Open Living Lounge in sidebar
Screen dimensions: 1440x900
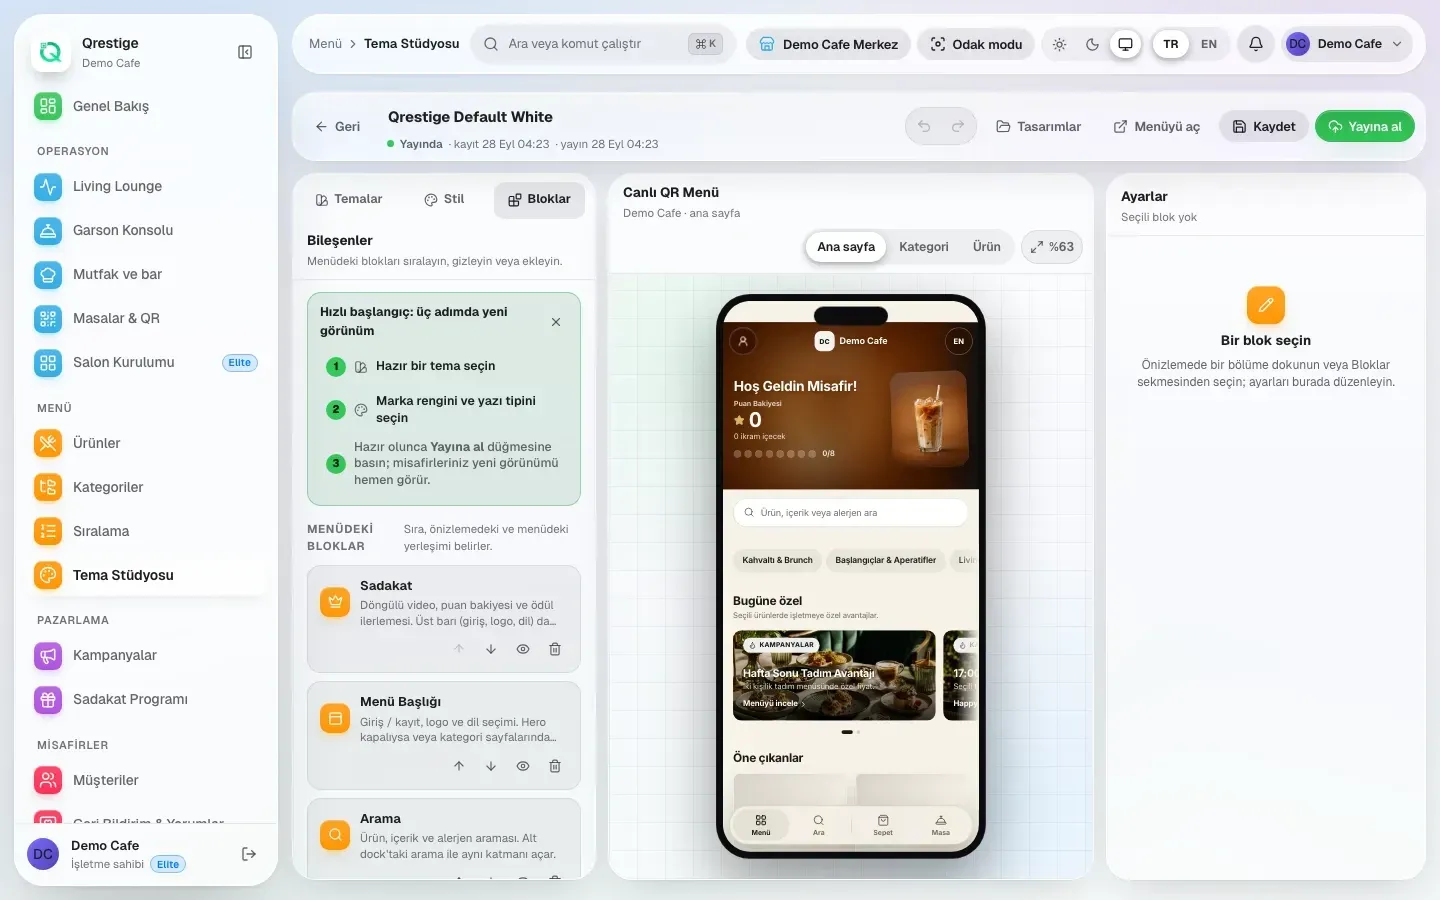[146, 186]
